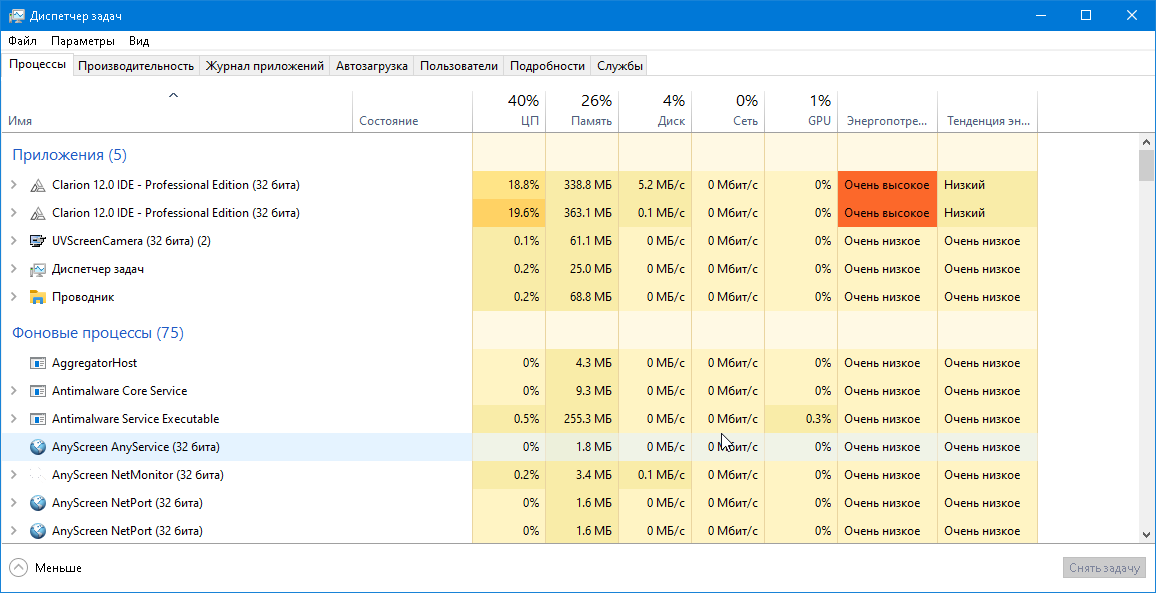The image size is (1156, 593).
Task: Expand the Проводник process group
Action: (x=13, y=297)
